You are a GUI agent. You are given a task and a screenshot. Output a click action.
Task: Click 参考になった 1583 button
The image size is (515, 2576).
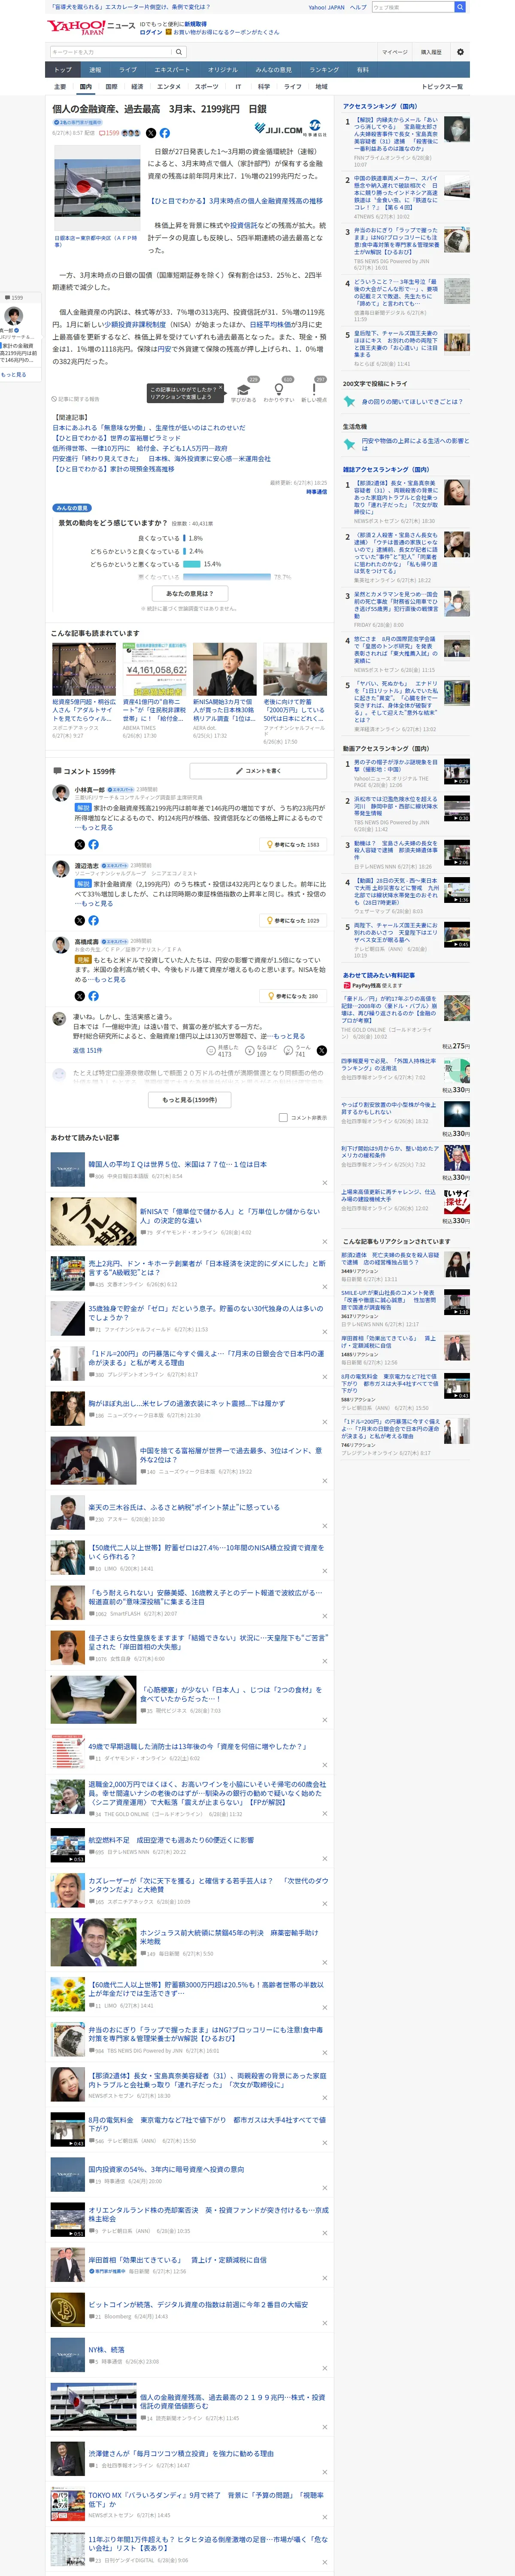293,844
